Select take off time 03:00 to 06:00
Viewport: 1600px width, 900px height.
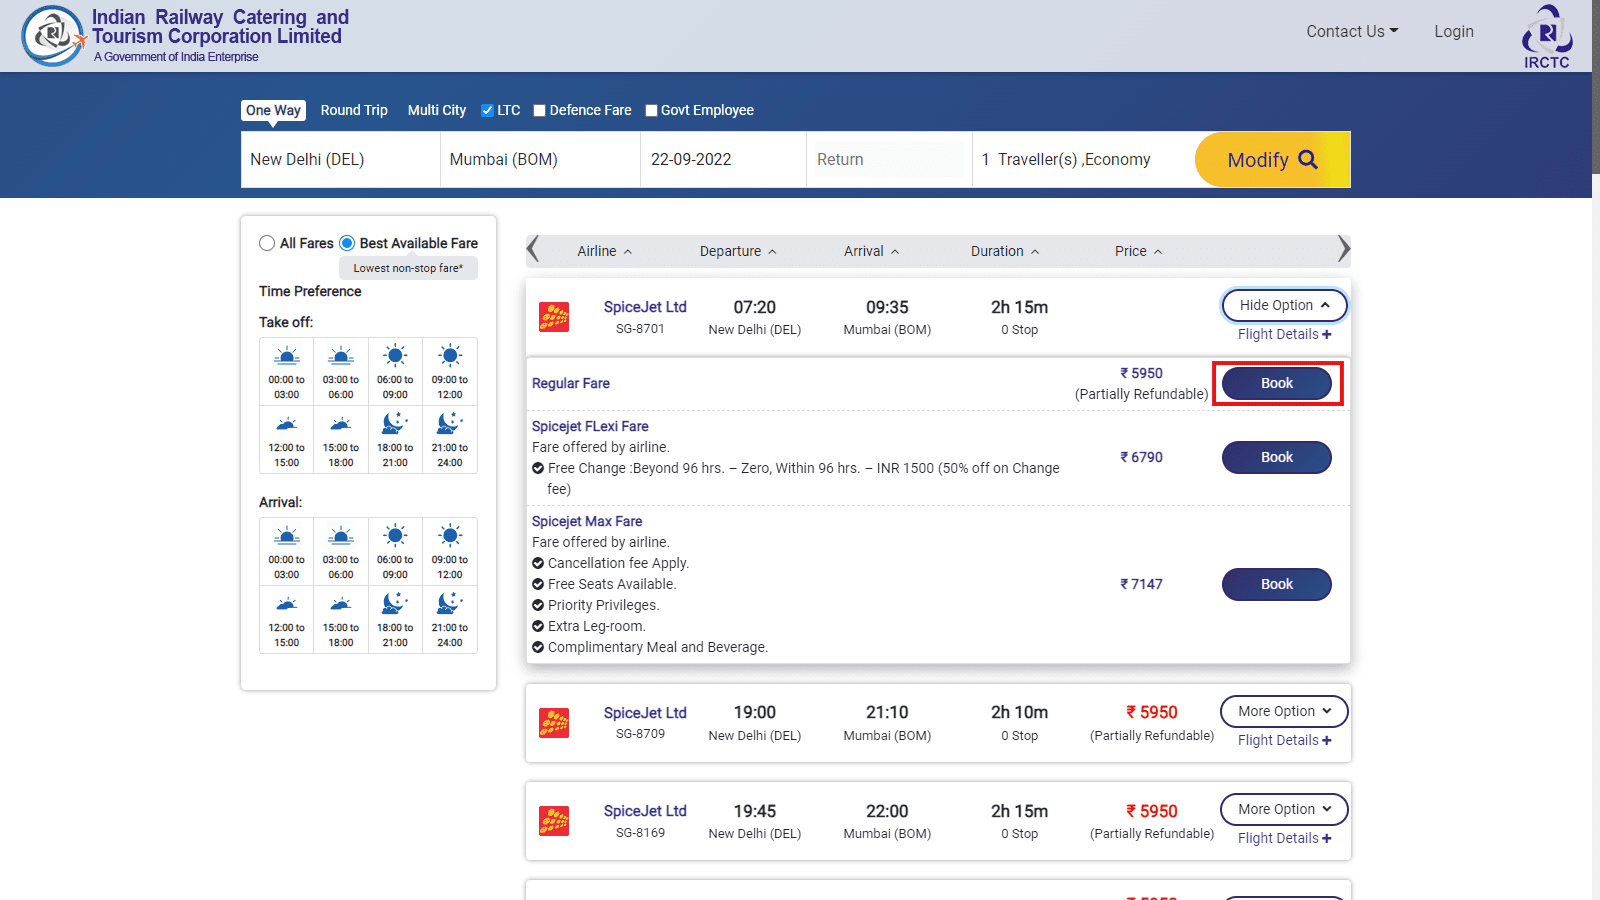pos(341,371)
